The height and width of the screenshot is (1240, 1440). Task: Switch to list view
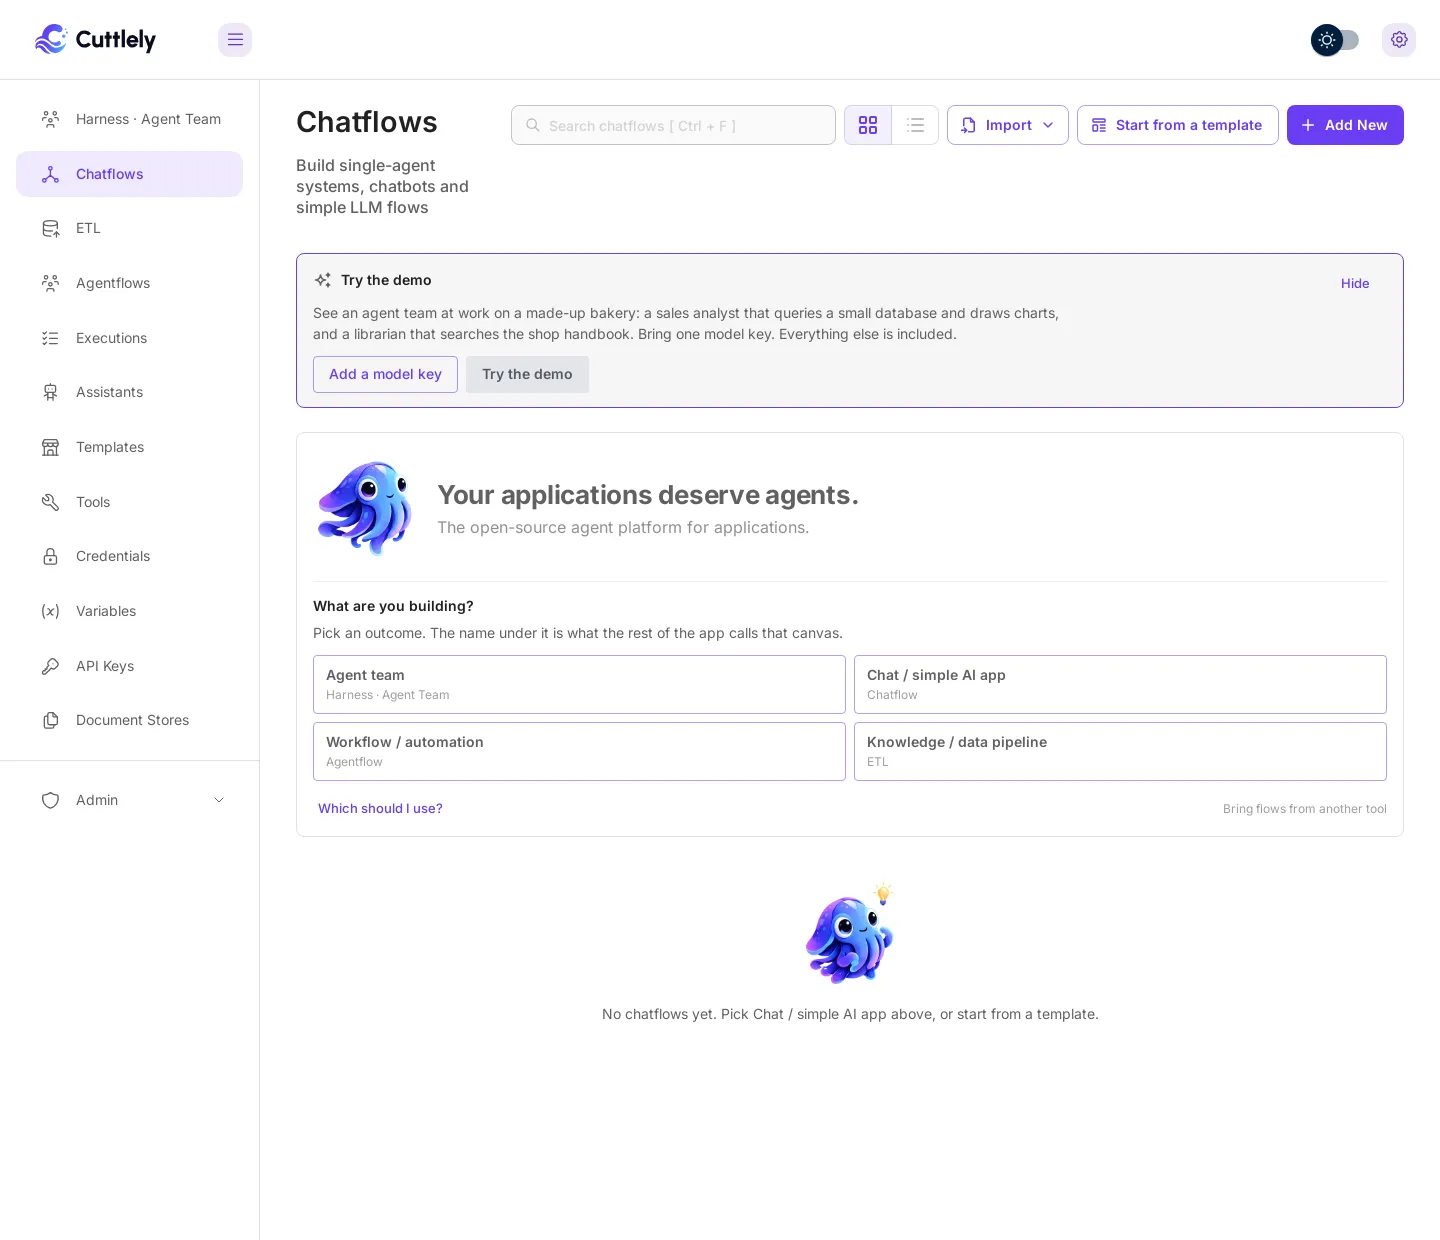tap(915, 125)
